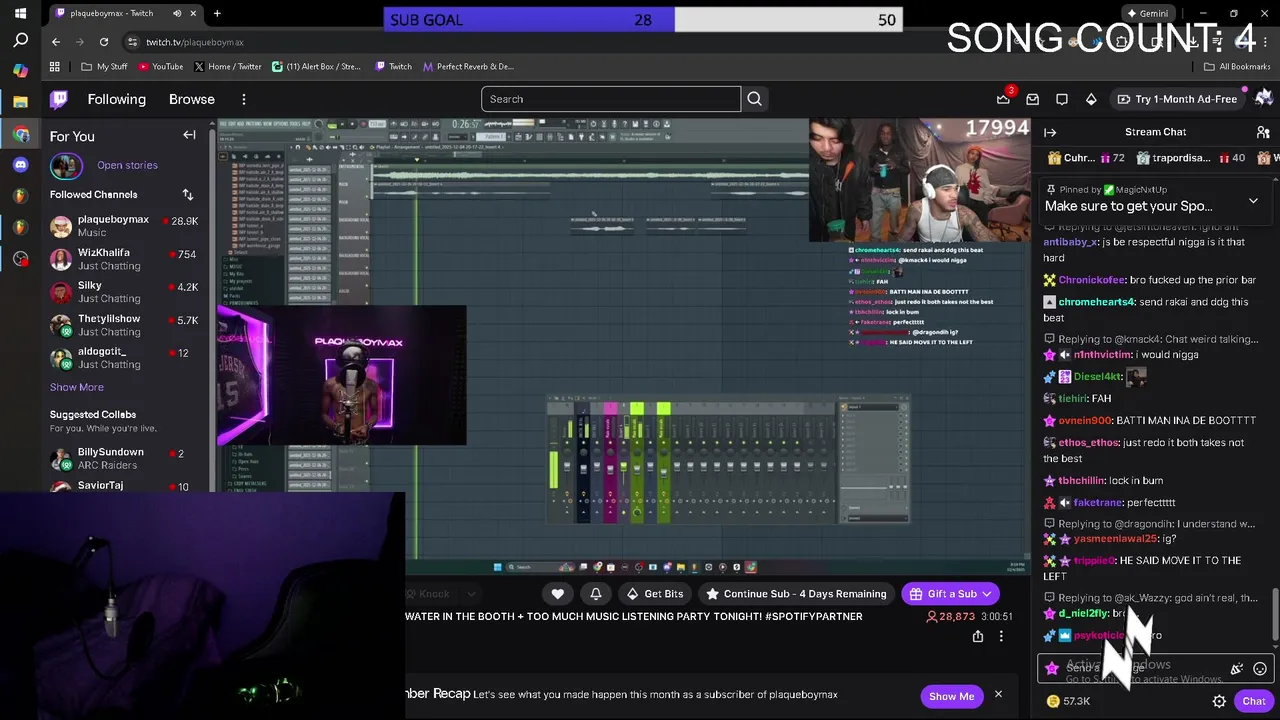Open the notifications inbox icon

click(x=1033, y=99)
